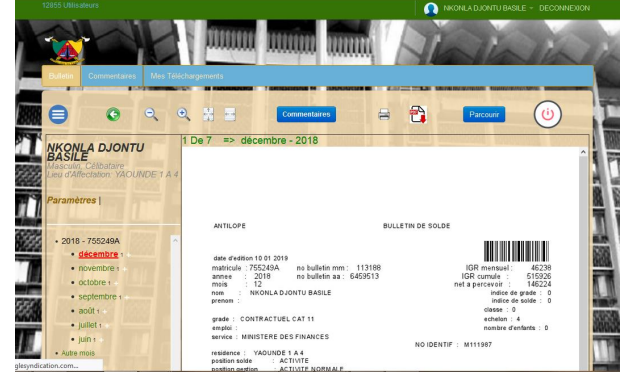632x384 pixels.
Task: Click DECONNEXION to log out
Action: (564, 8)
